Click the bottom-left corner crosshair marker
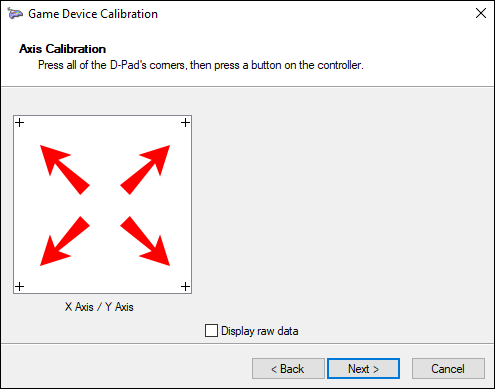 point(20,286)
